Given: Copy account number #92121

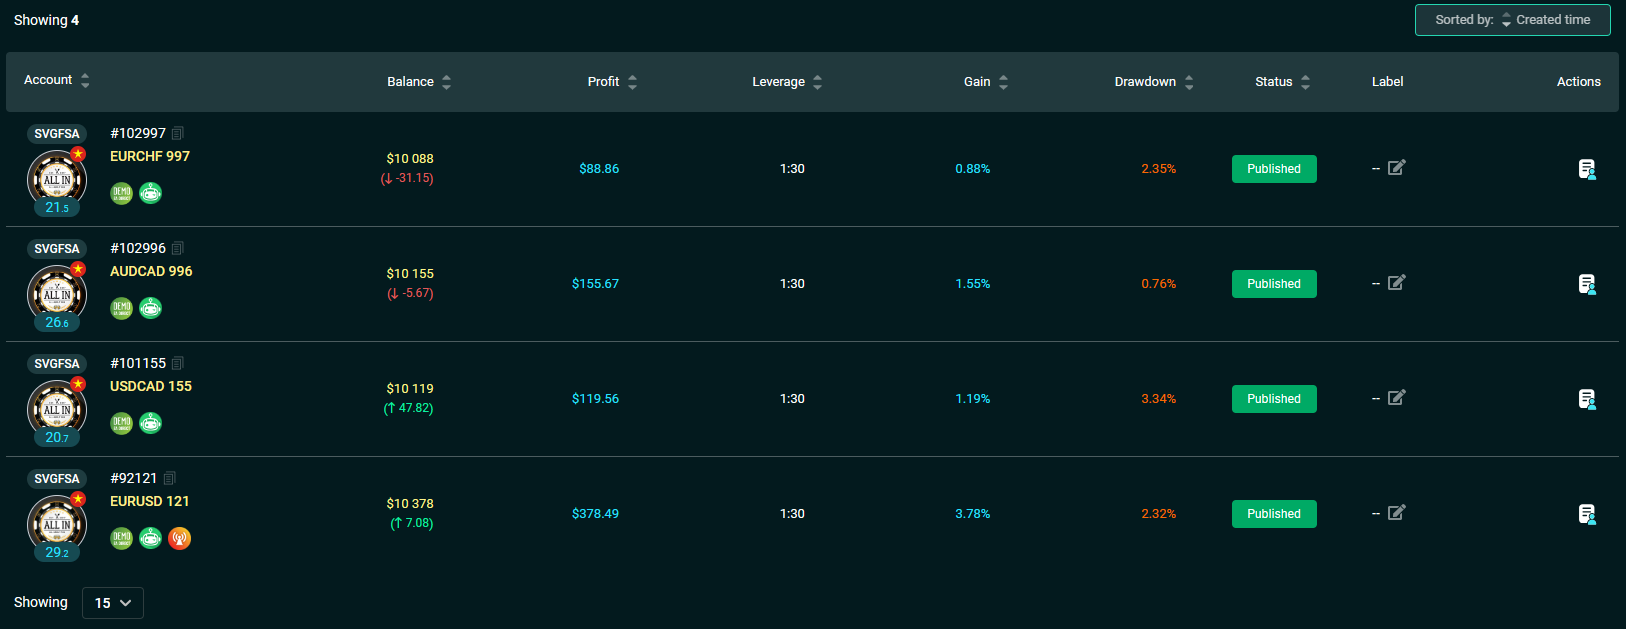Looking at the screenshot, I should point(170,478).
